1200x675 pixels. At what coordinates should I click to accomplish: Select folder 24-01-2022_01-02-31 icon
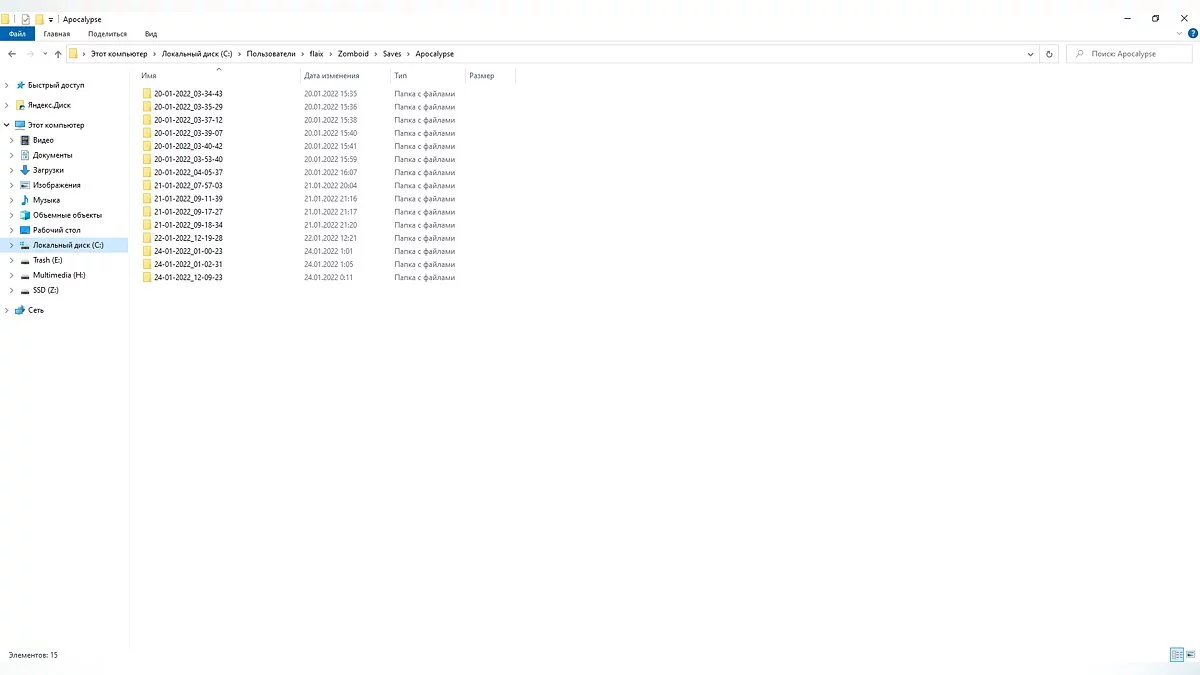click(x=146, y=264)
